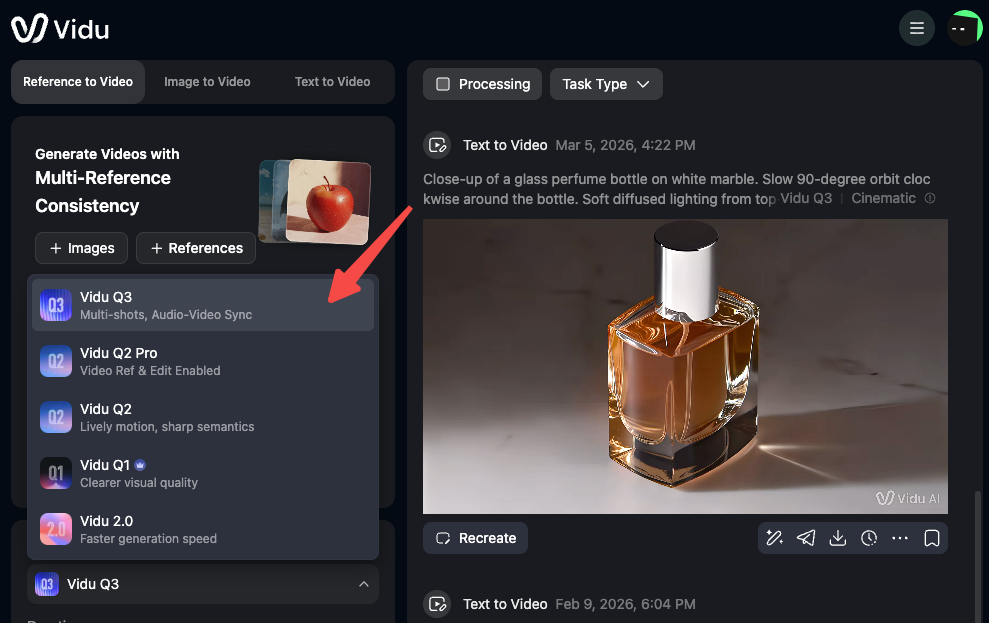Open the perfume bottle video preview
Viewport: 989px width, 623px height.
click(685, 366)
